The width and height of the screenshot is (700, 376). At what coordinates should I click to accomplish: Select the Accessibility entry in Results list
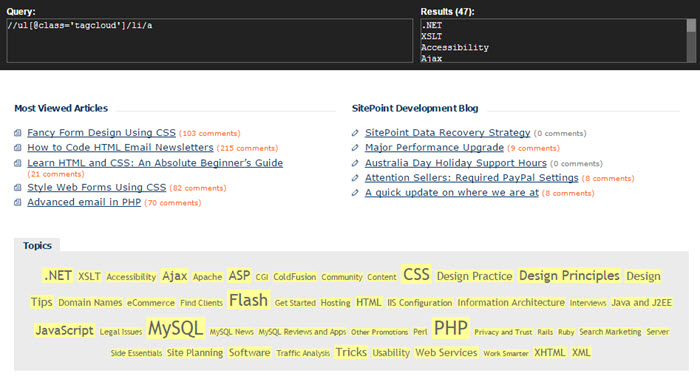(x=455, y=47)
